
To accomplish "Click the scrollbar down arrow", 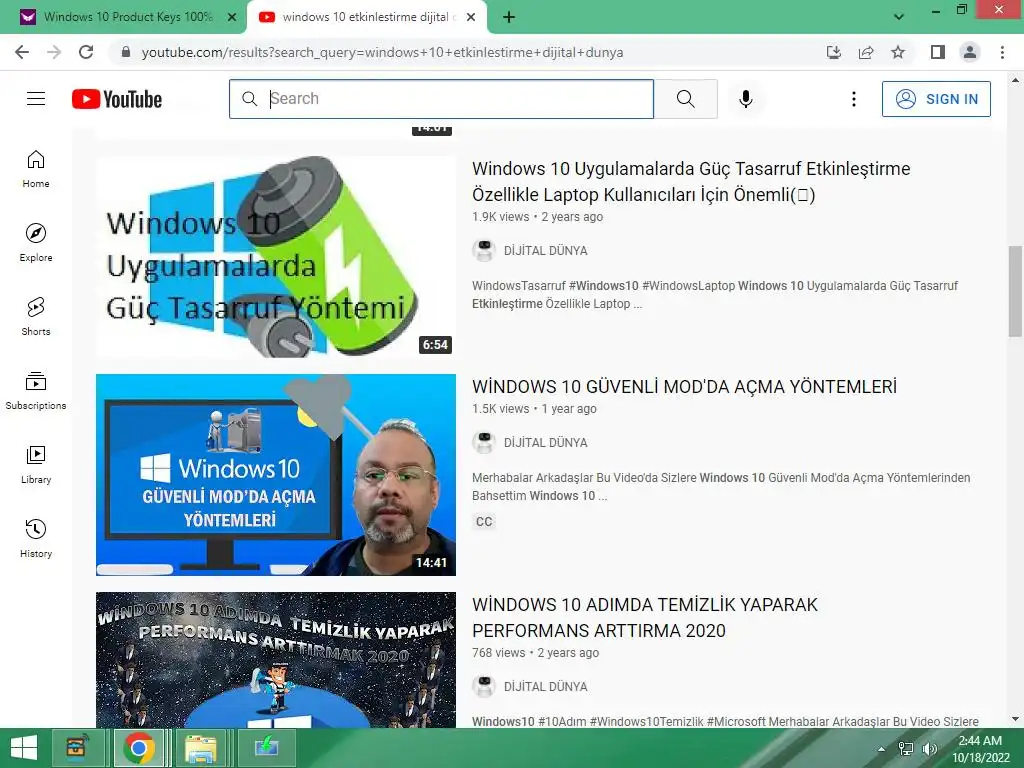I will [1015, 719].
